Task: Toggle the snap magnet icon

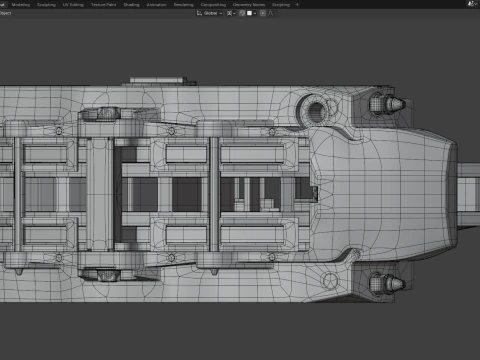Action: coord(242,13)
